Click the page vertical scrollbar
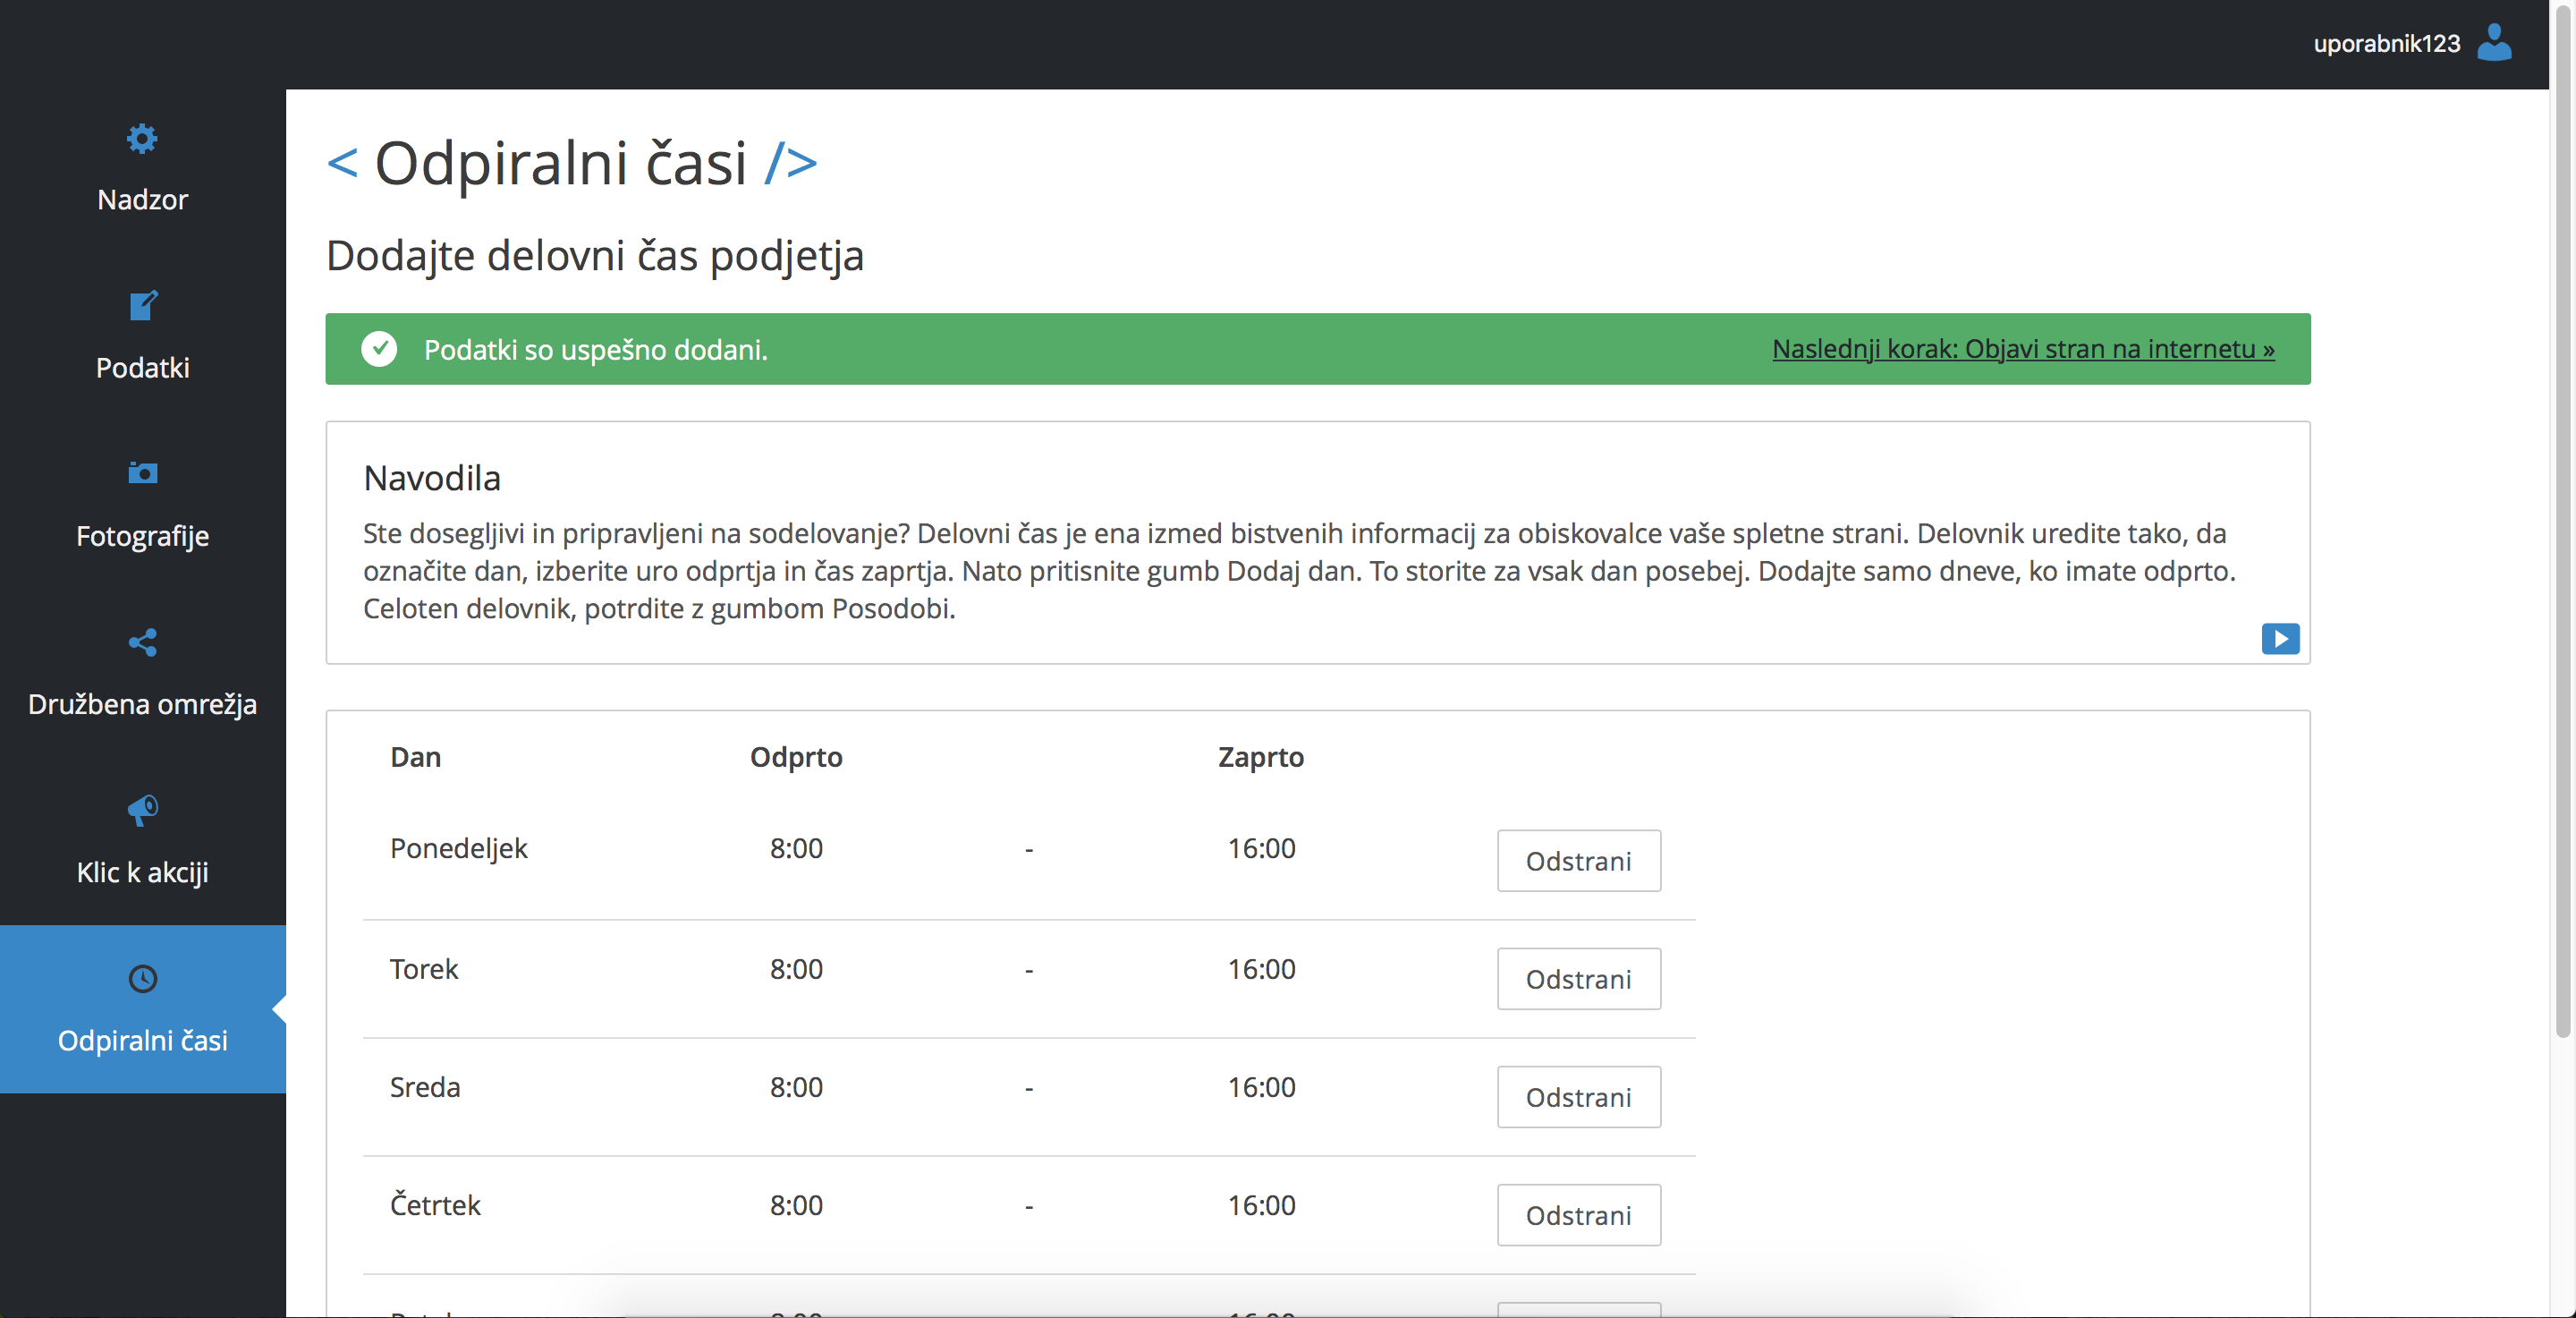The width and height of the screenshot is (2576, 1318). click(x=2562, y=520)
